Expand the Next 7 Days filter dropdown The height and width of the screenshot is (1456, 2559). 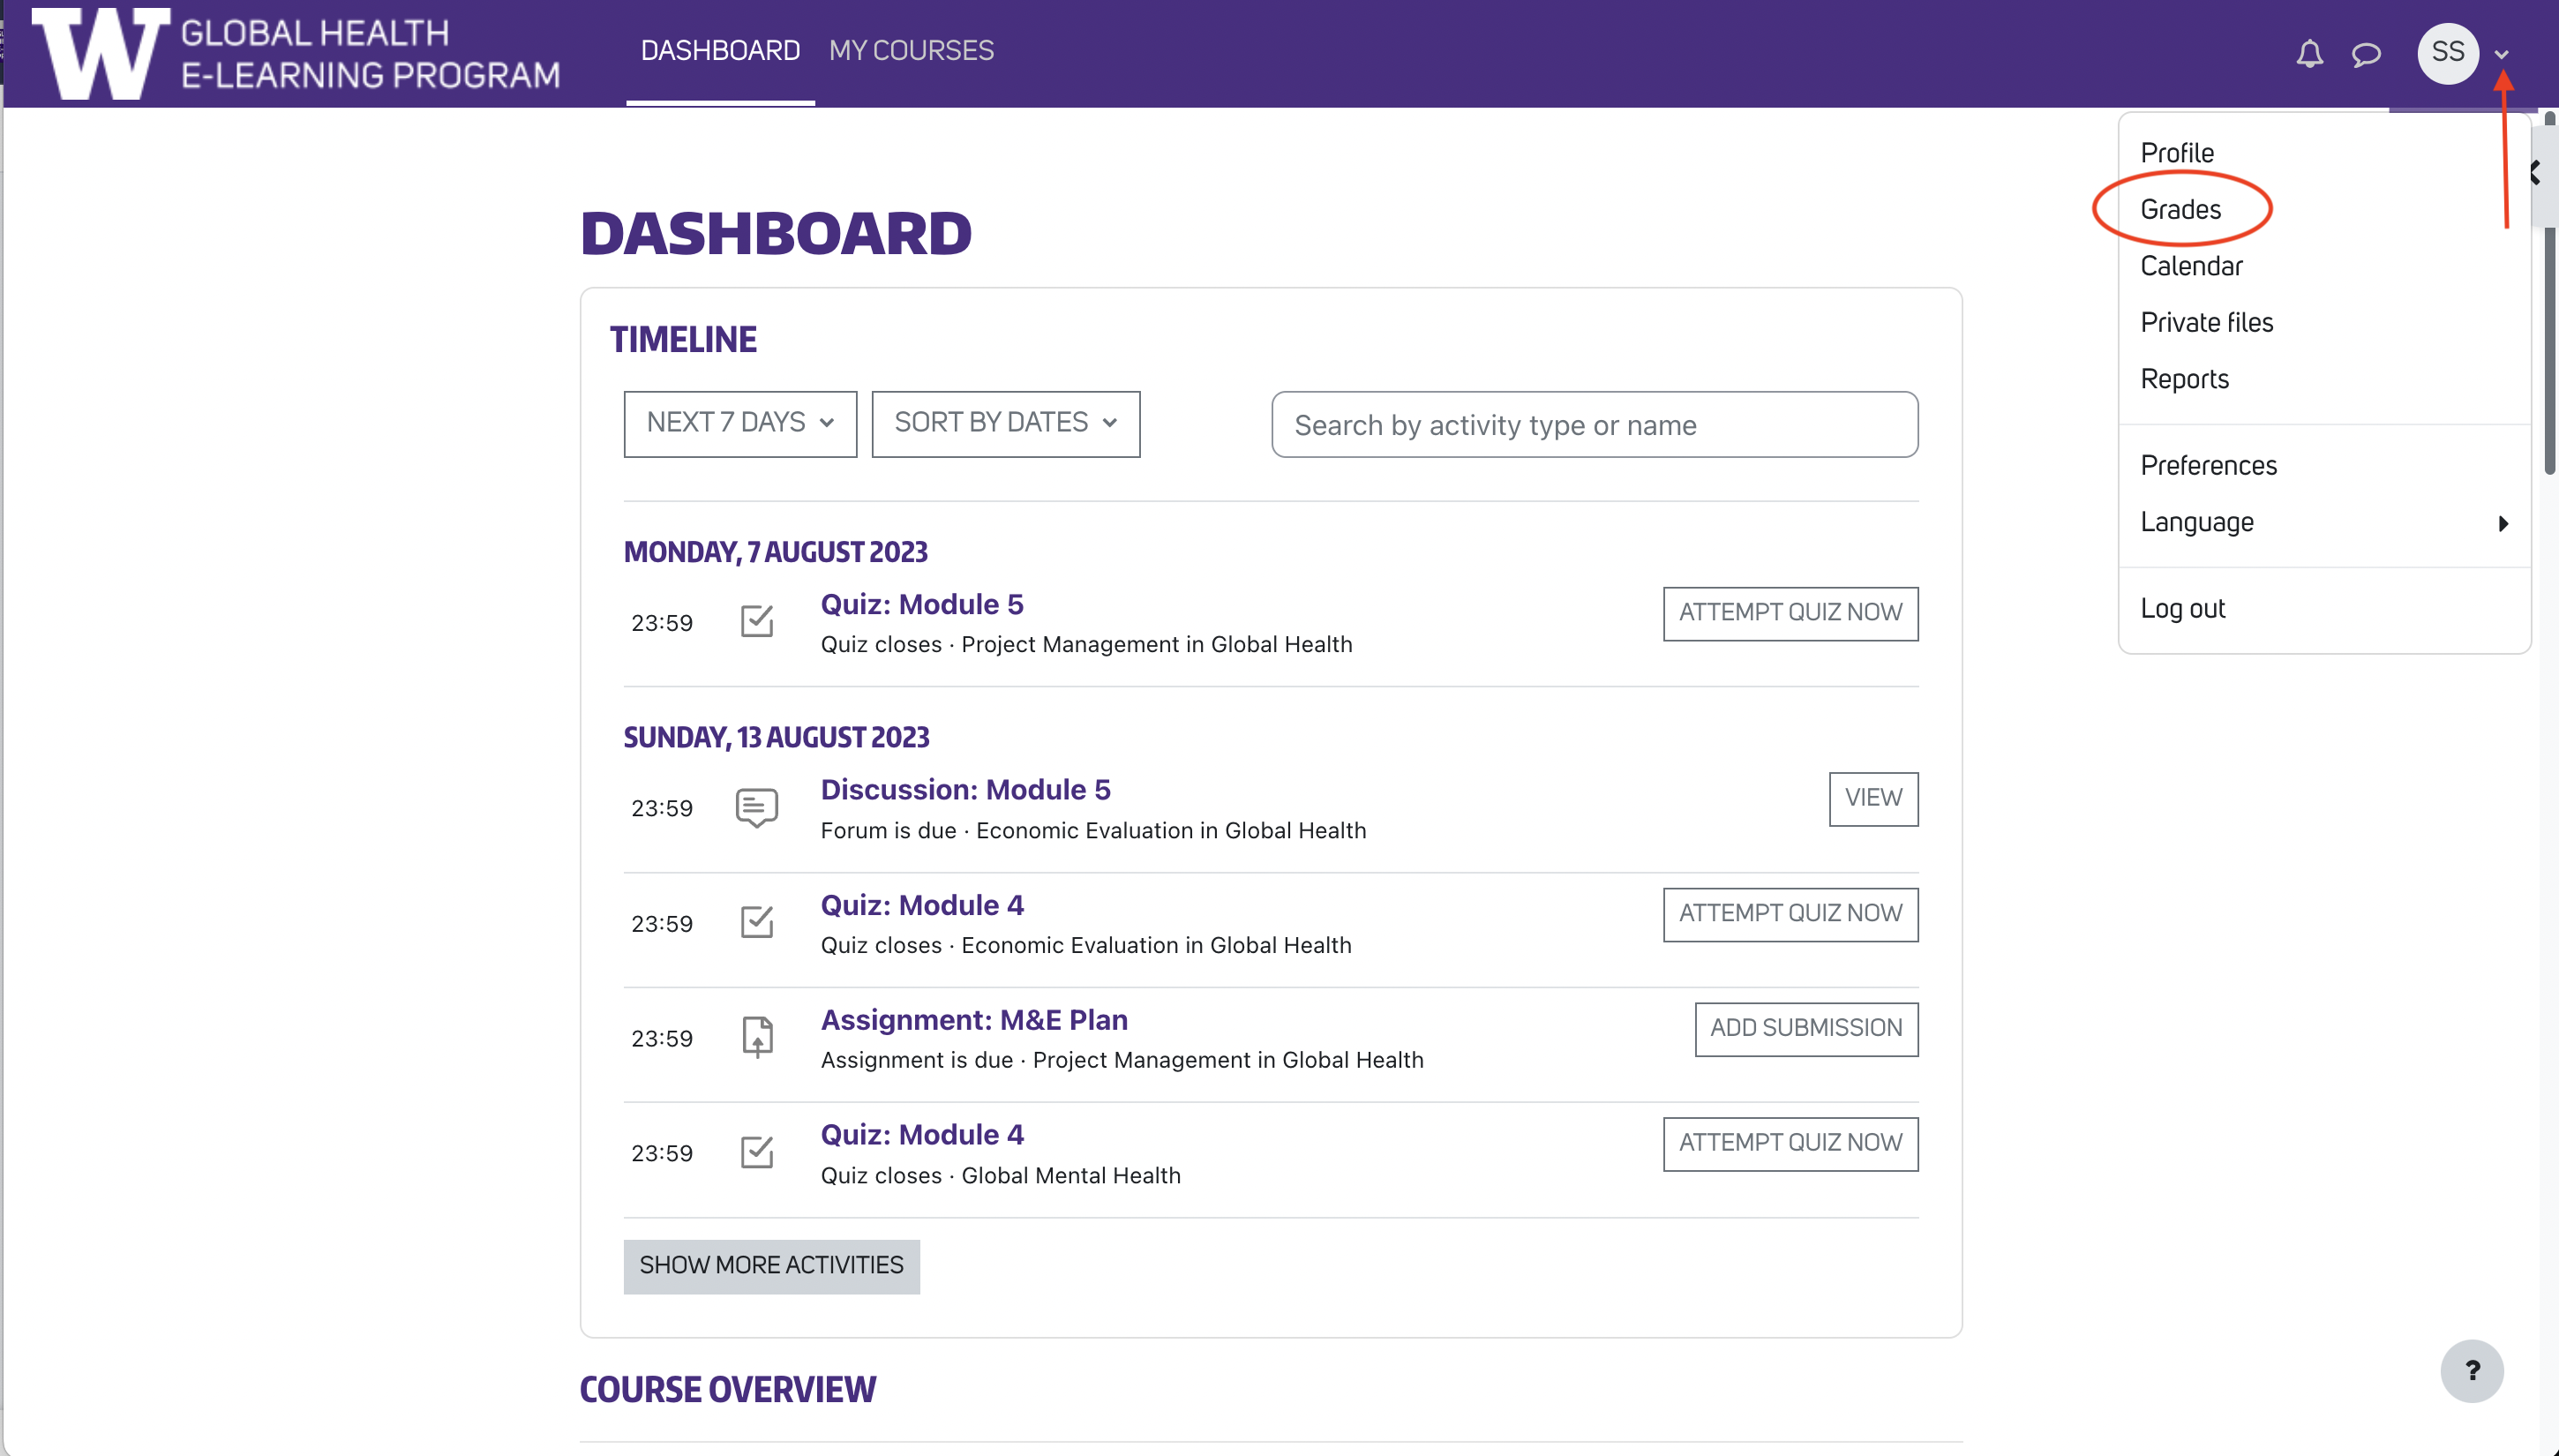(740, 423)
